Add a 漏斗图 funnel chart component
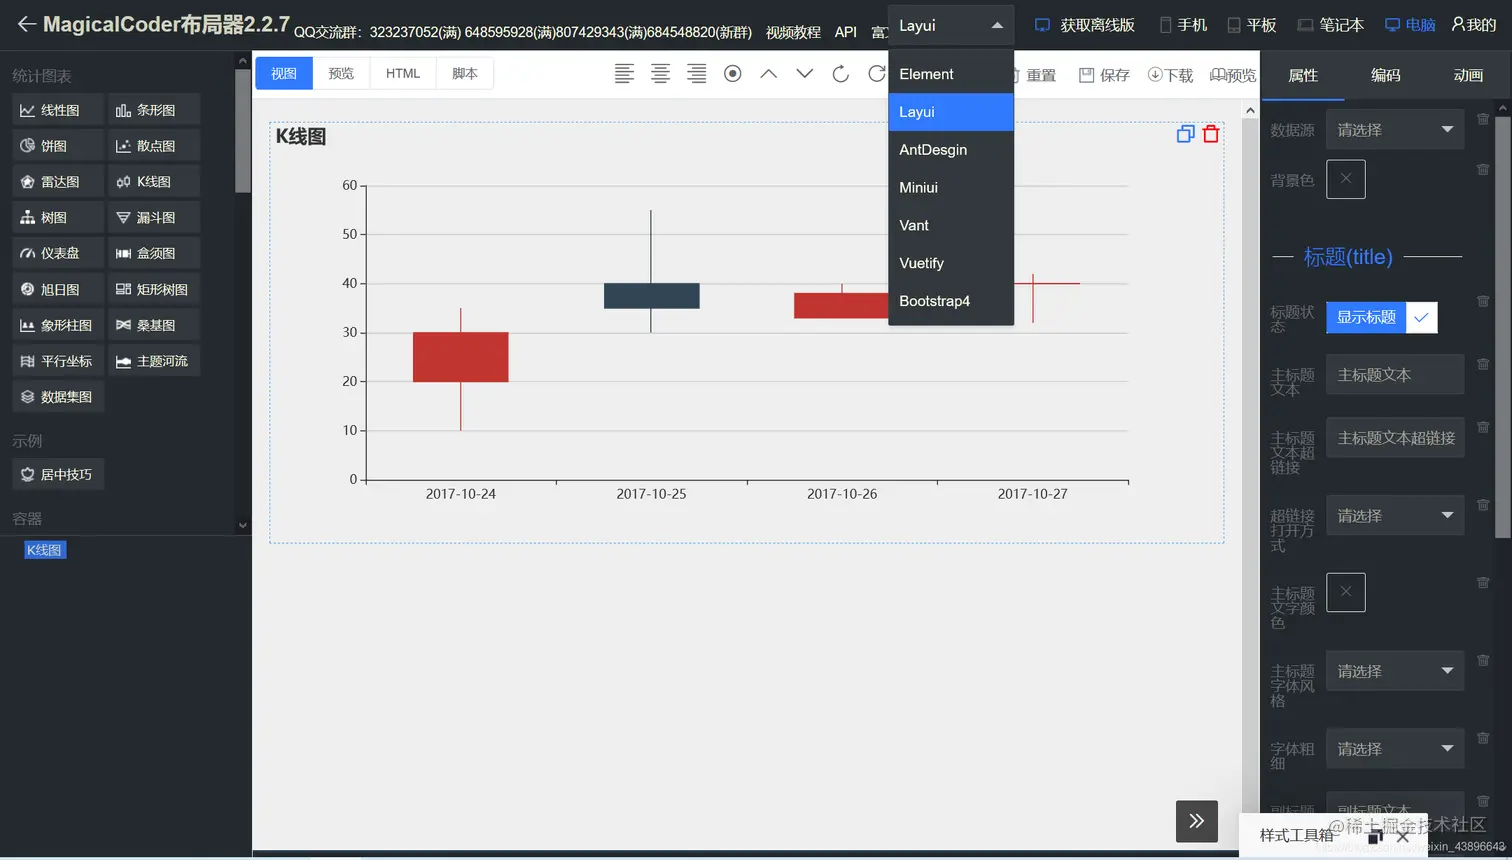 (x=154, y=217)
